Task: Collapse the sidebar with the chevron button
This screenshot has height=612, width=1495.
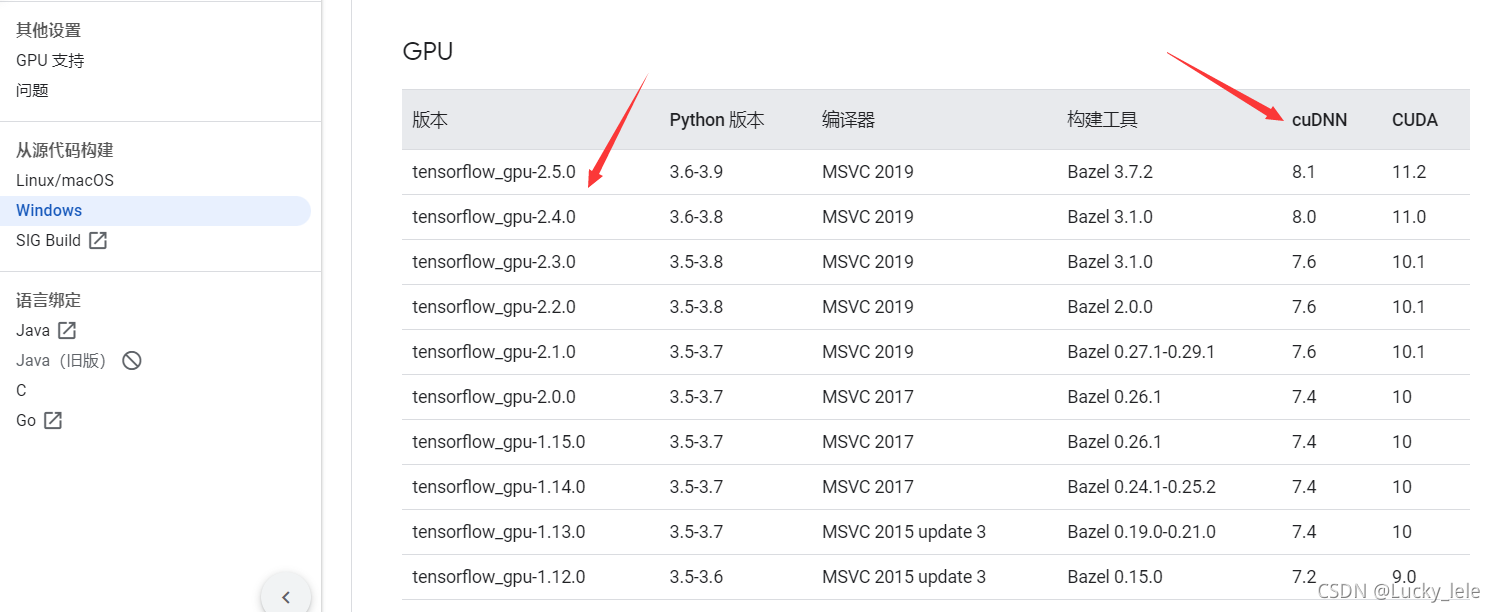Action: pyautogui.click(x=286, y=597)
